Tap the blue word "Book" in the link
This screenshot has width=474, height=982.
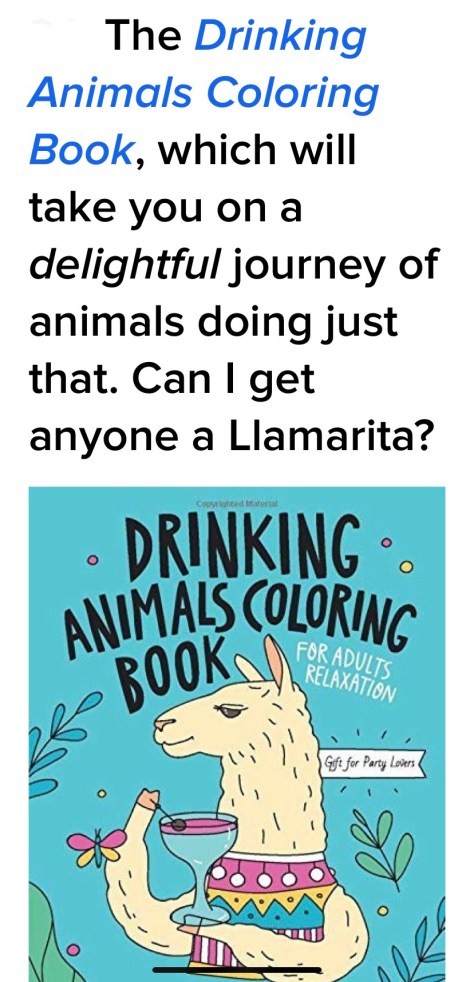[x=81, y=151]
